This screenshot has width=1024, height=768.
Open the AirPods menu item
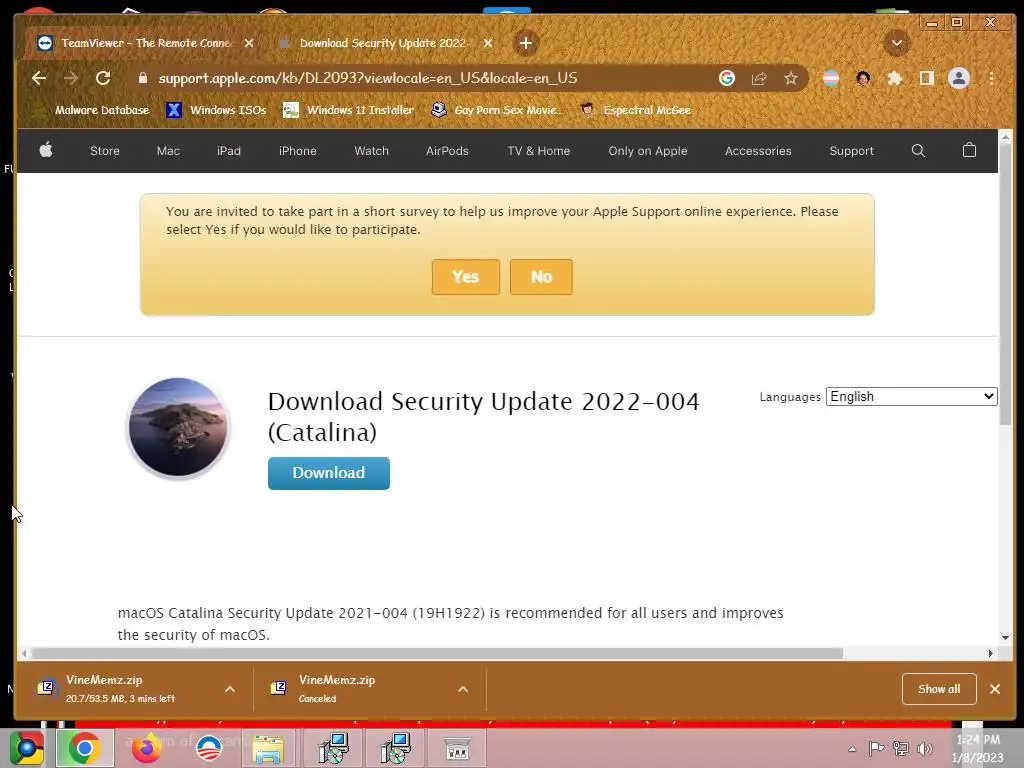447,151
